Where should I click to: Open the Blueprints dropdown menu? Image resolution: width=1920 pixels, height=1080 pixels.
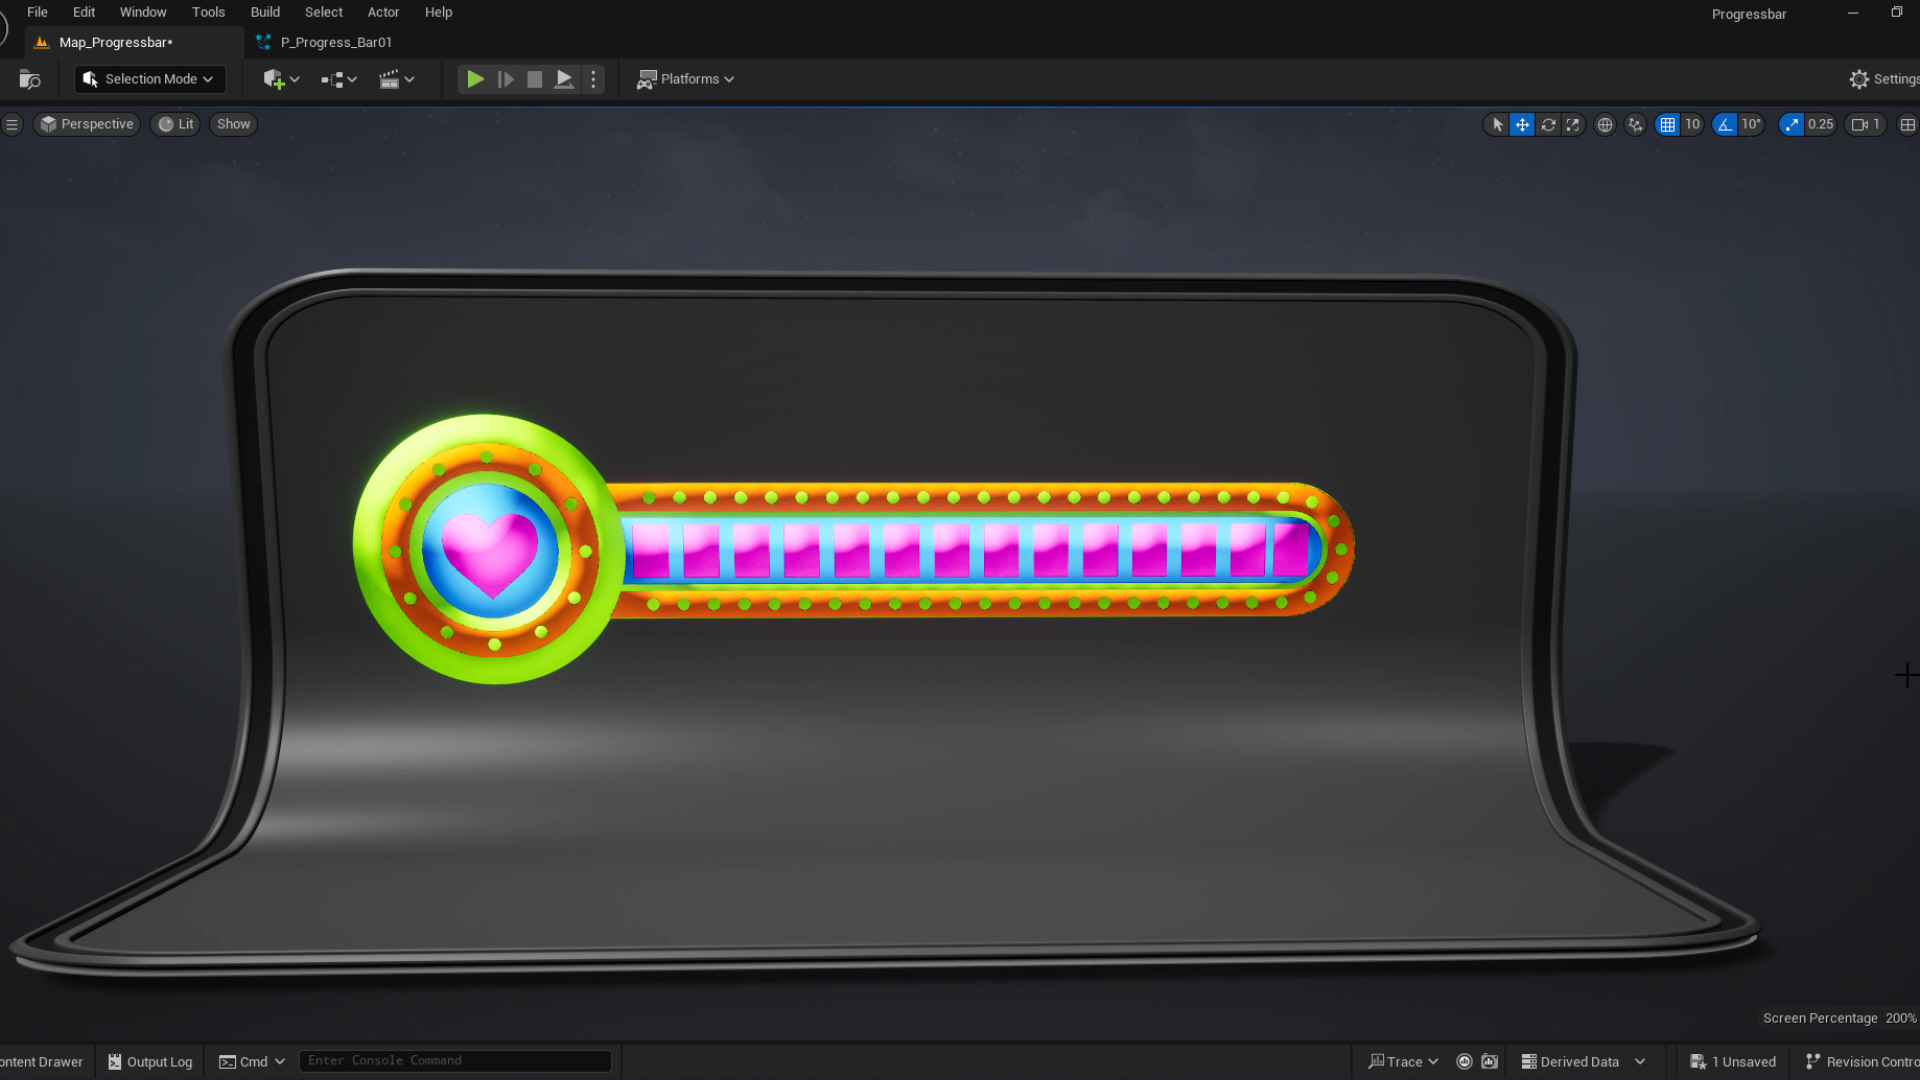point(339,79)
